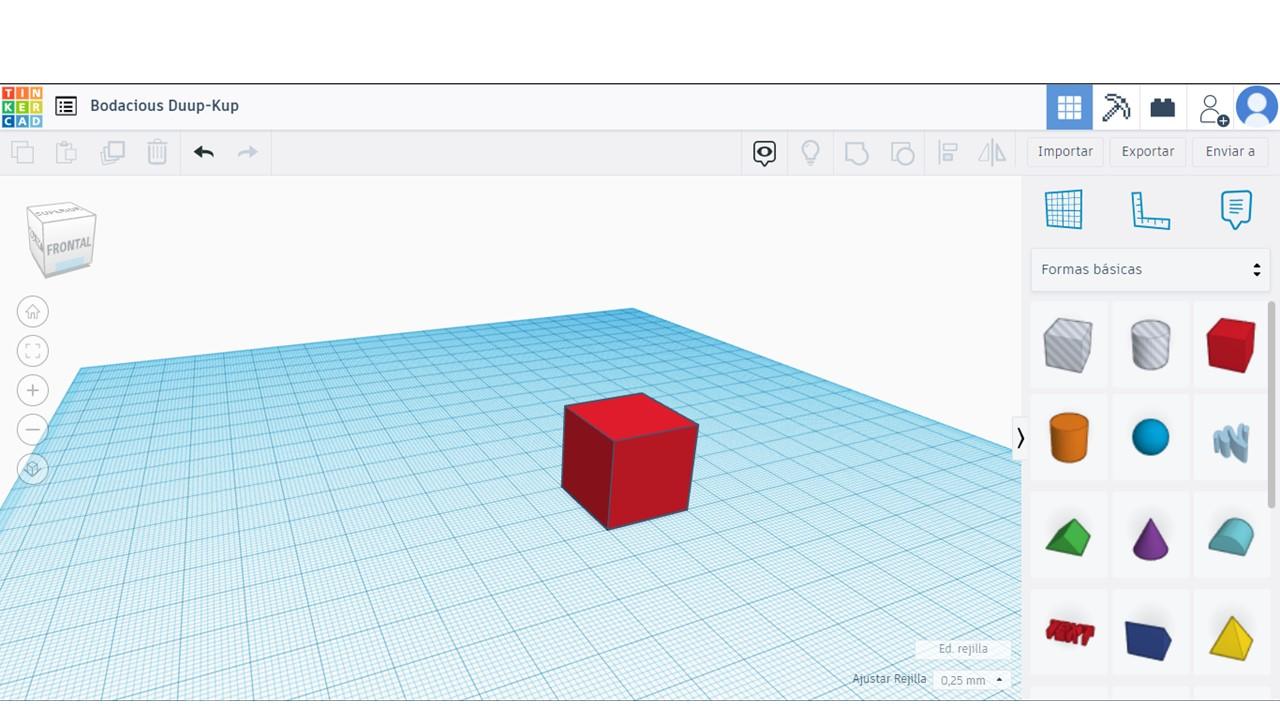Click the Ruler tool icon
This screenshot has width=1280, height=720.
pyautogui.click(x=1150, y=210)
